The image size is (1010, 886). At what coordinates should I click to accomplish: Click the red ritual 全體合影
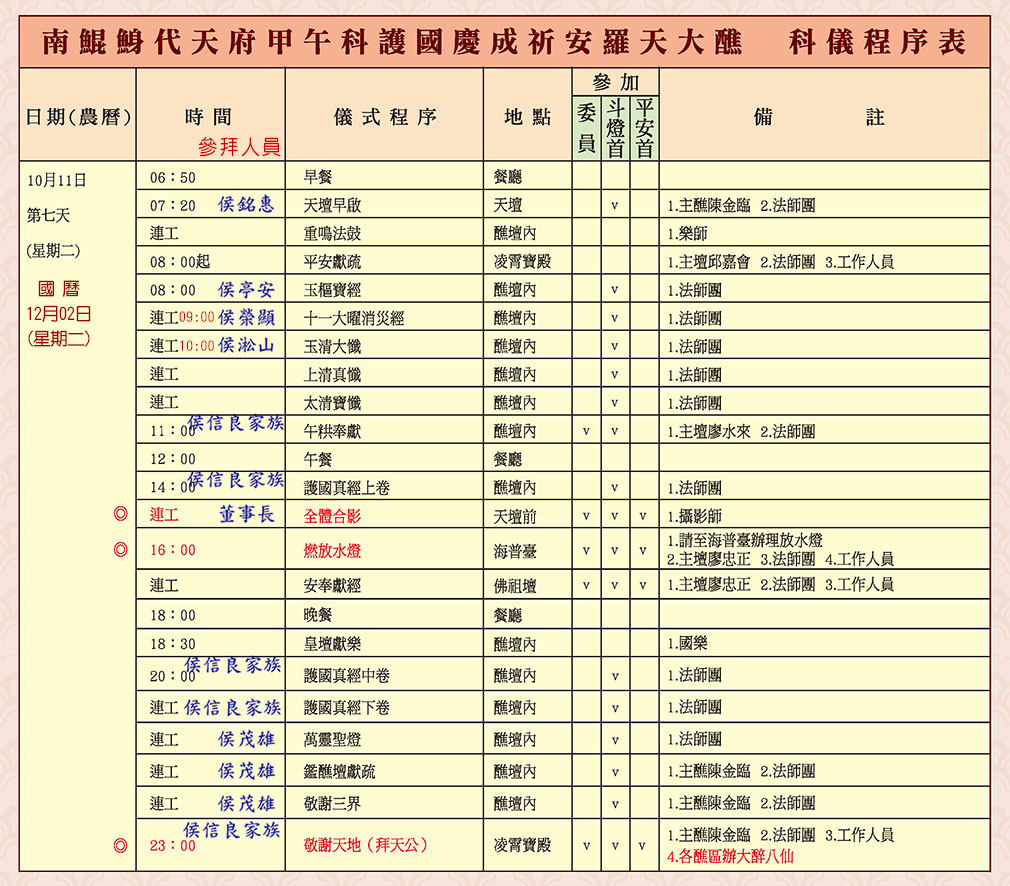pos(332,516)
